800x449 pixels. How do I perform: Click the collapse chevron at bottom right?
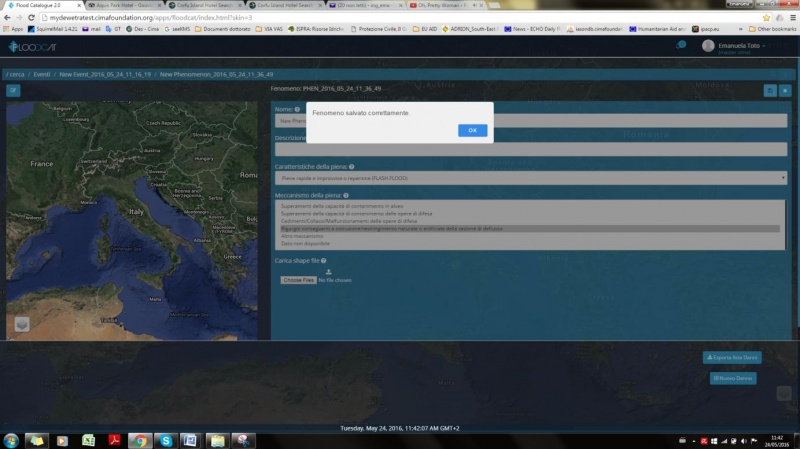pyautogui.click(x=784, y=393)
